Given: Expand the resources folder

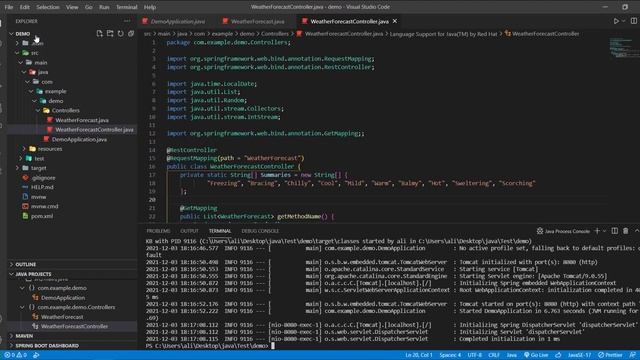Looking at the screenshot, I should coord(50,149).
